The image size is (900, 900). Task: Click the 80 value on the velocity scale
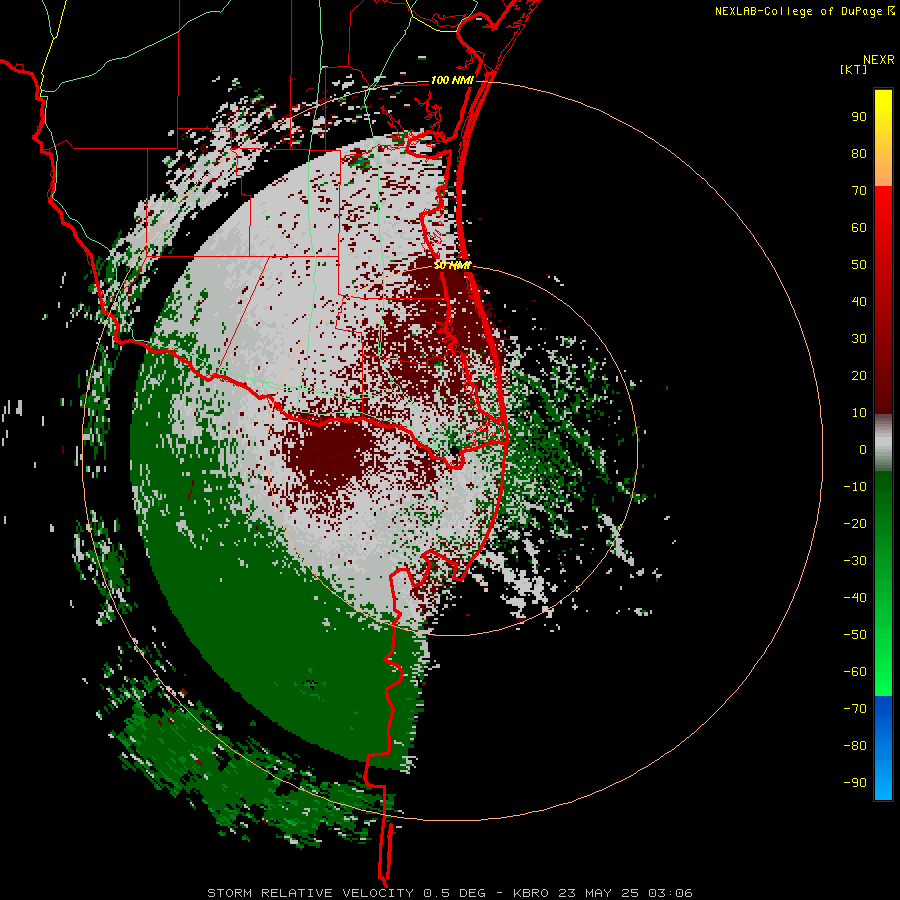tap(859, 153)
